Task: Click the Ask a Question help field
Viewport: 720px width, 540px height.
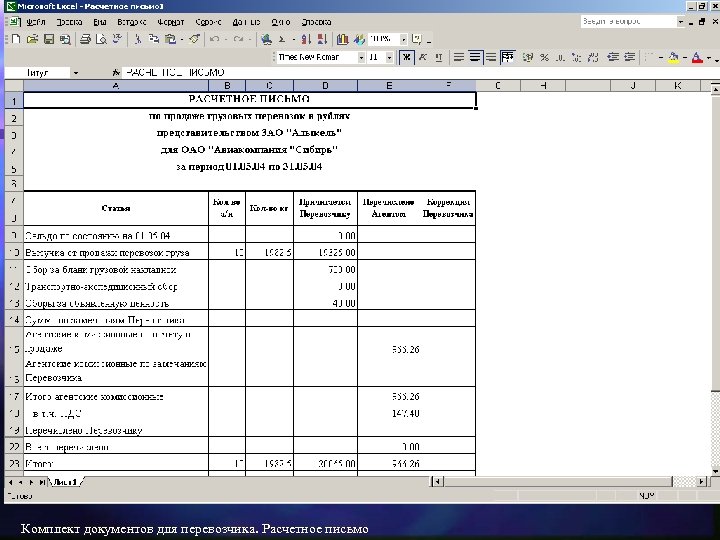Action: (x=628, y=22)
